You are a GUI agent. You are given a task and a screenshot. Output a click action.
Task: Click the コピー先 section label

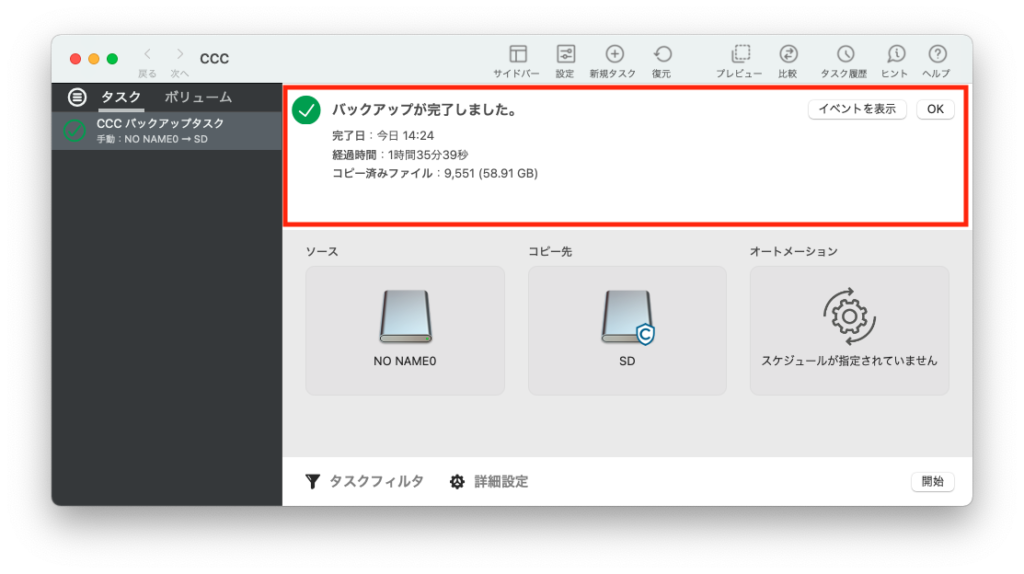point(550,251)
